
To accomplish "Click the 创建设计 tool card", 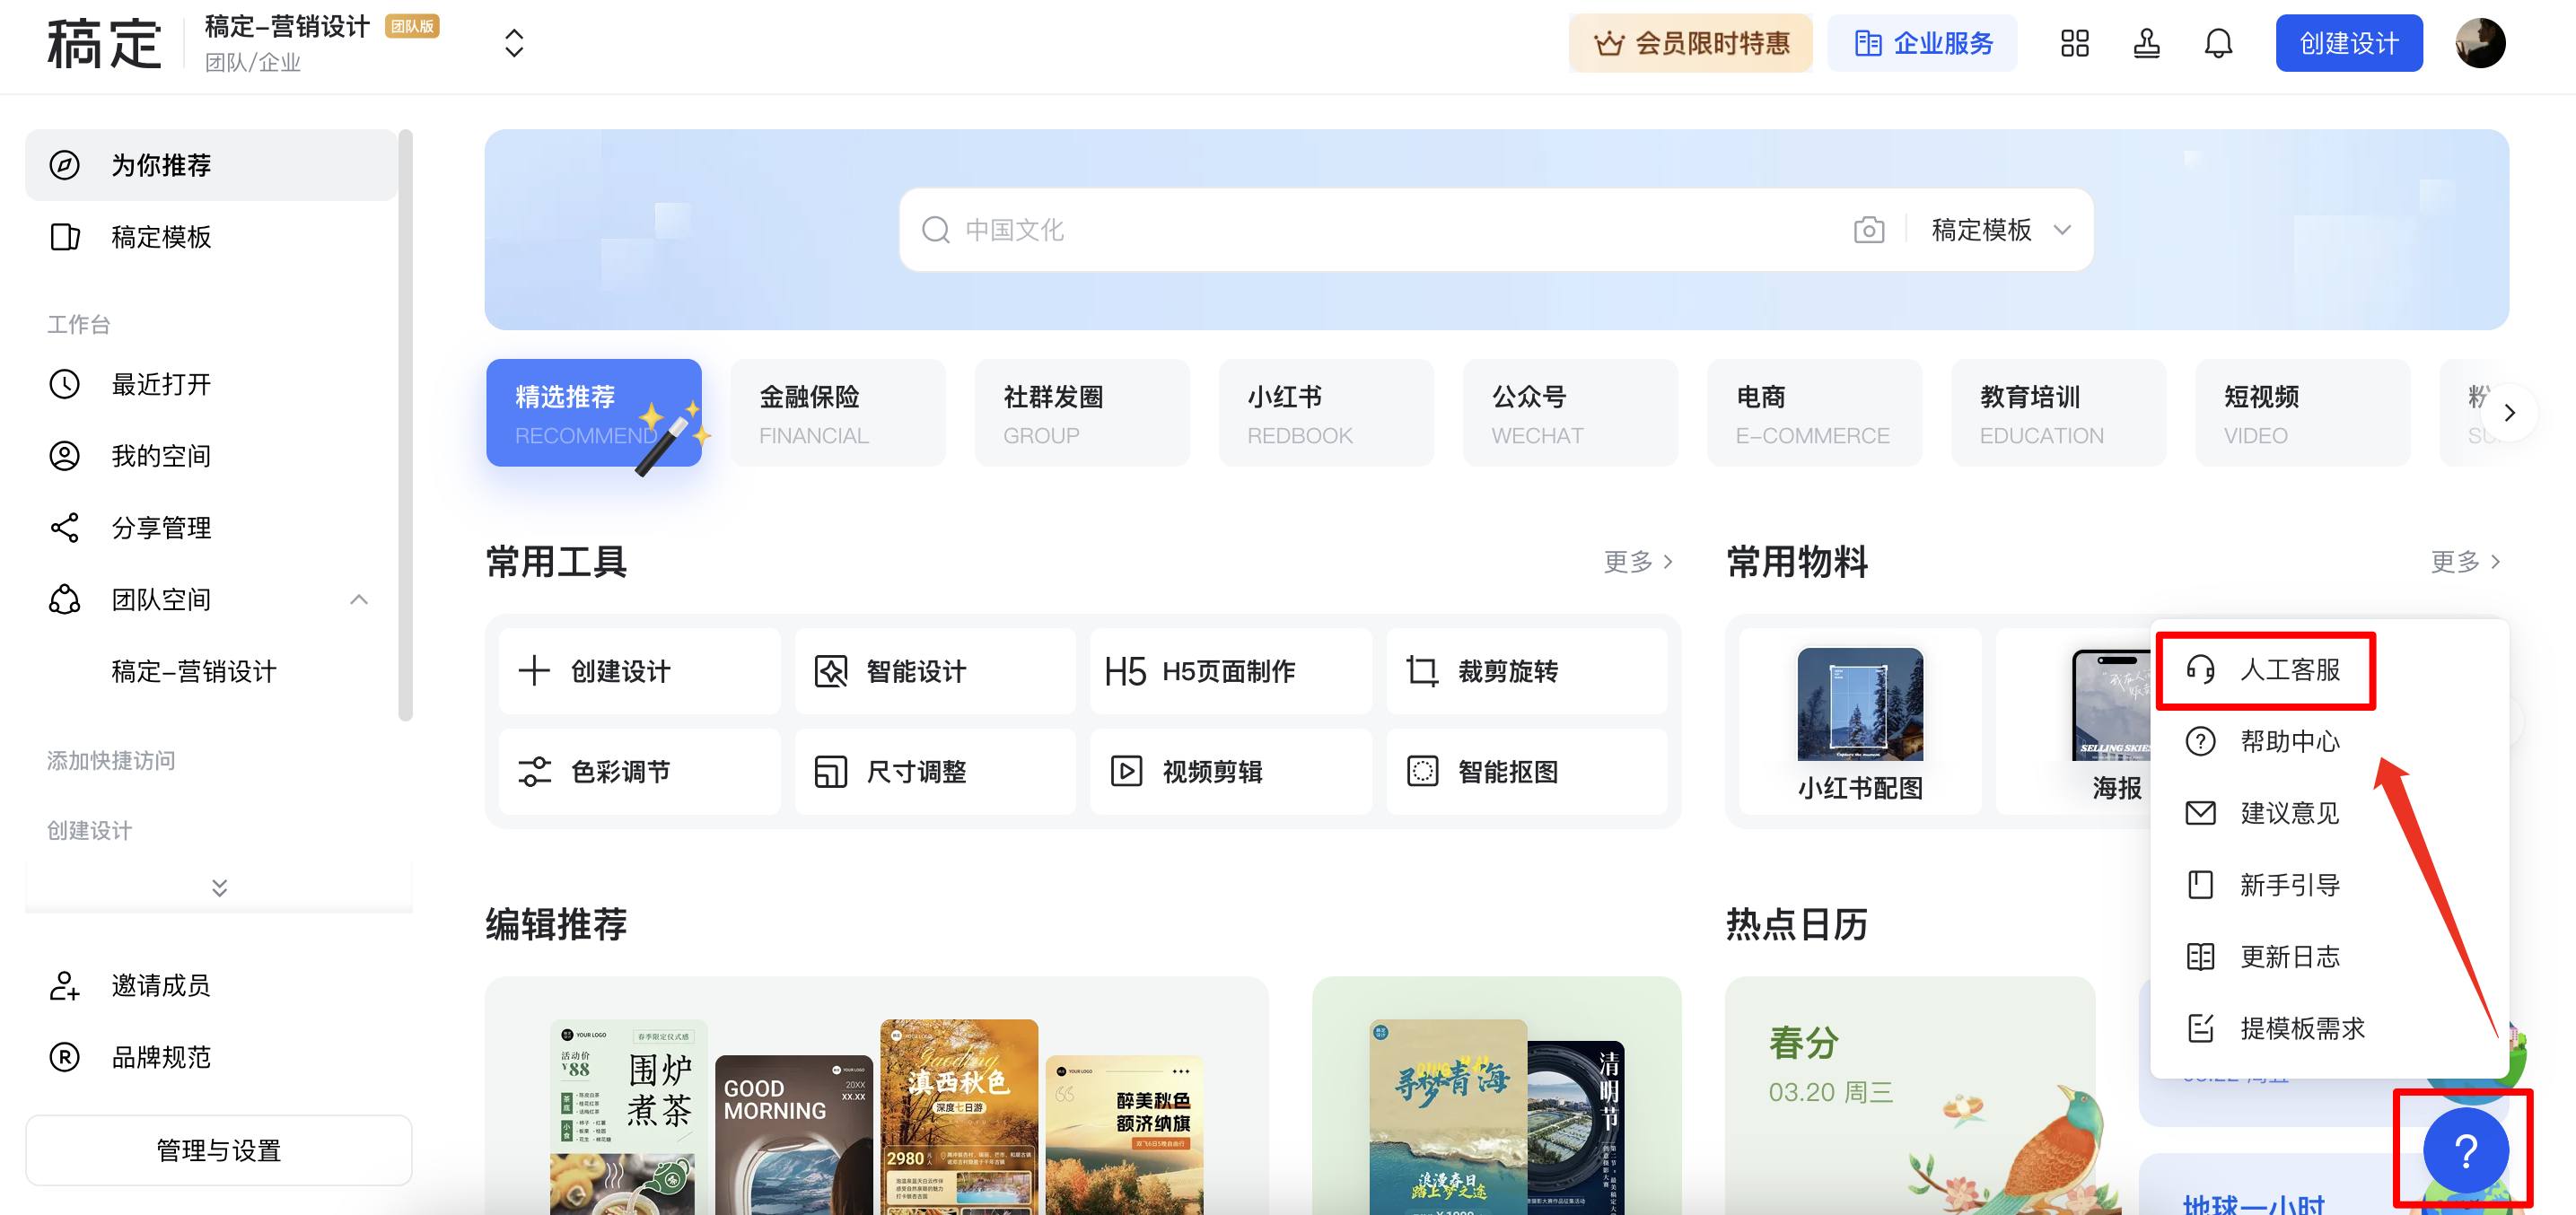I will pos(639,671).
